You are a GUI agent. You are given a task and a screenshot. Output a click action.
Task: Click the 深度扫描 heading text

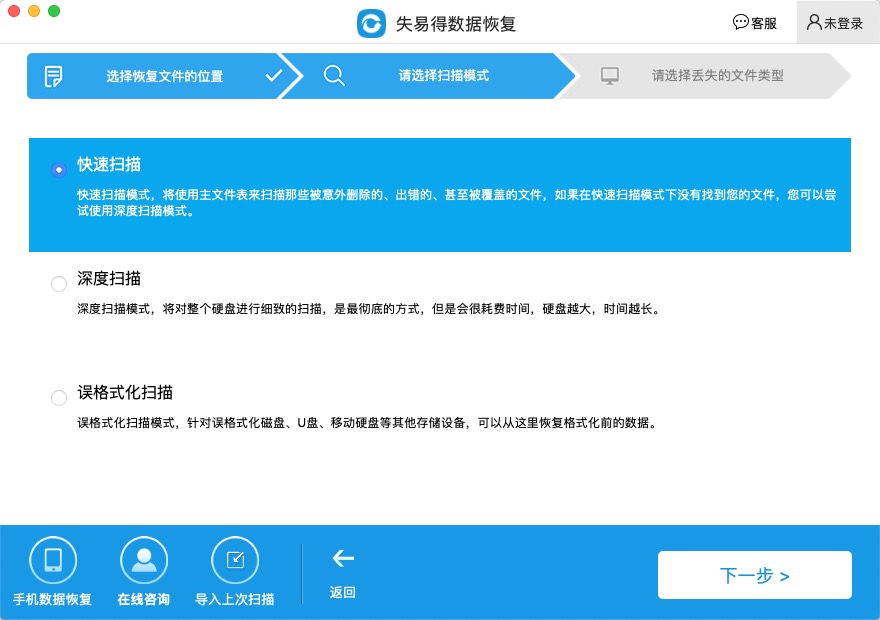[109, 278]
